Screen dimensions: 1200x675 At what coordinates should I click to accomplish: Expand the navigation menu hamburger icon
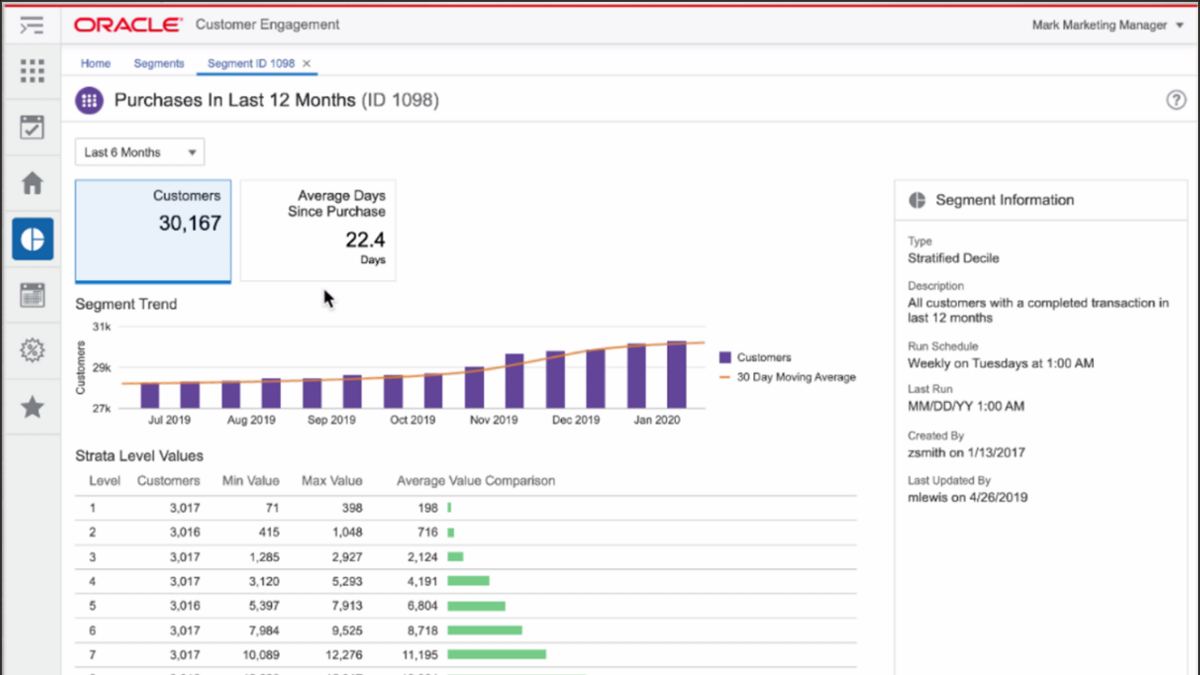[31, 25]
